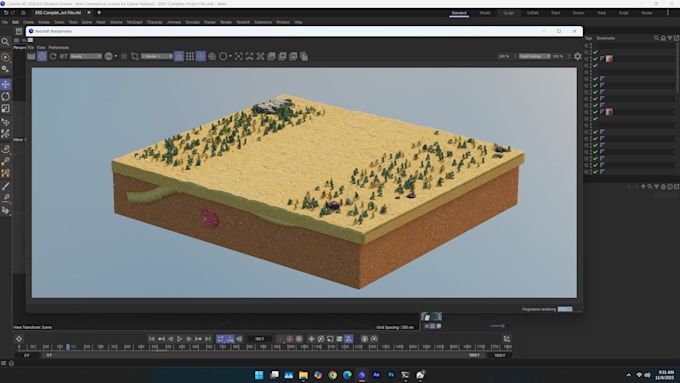This screenshot has width=680, height=383.
Task: Expand the arrow next to globe icon
Action: [x=116, y=56]
